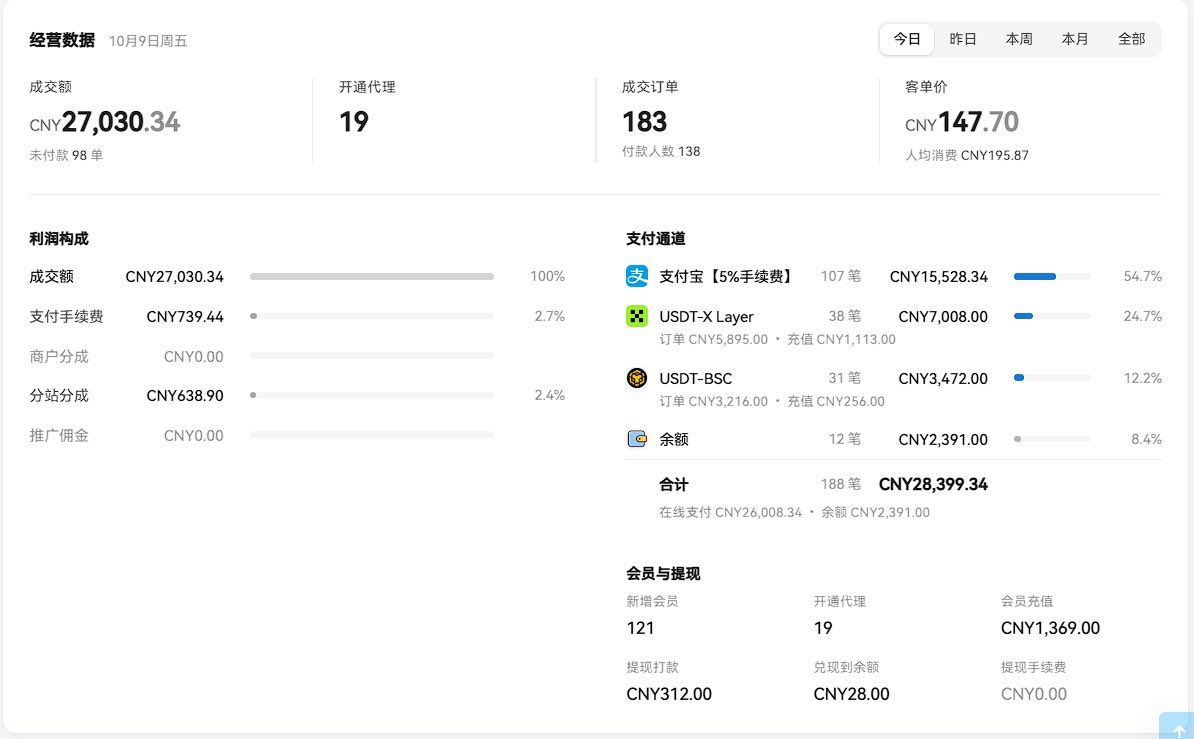This screenshot has width=1194, height=739.
Task: Click the 推广佣金 empty progress bar
Action: click(372, 435)
